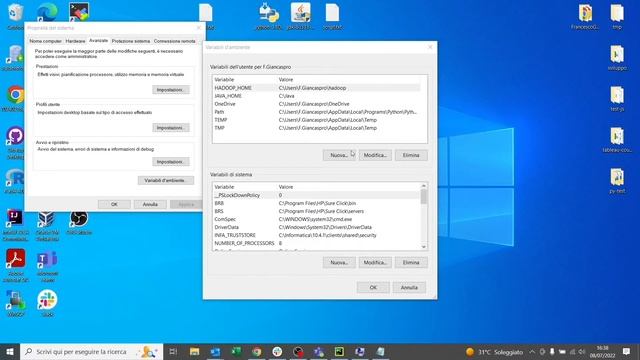Image resolution: width=640 pixels, height=360 pixels.
Task: Open the test-js folder on desktop
Action: pos(617,99)
